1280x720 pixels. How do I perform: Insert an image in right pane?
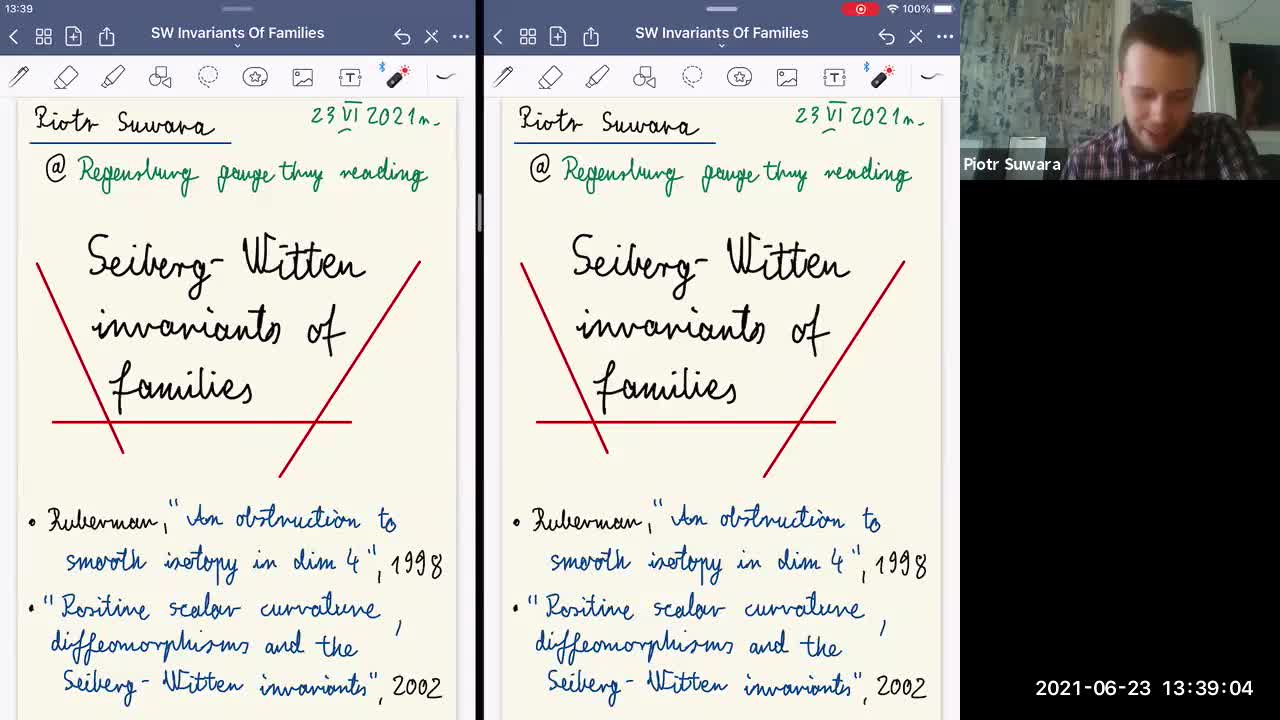click(x=786, y=77)
